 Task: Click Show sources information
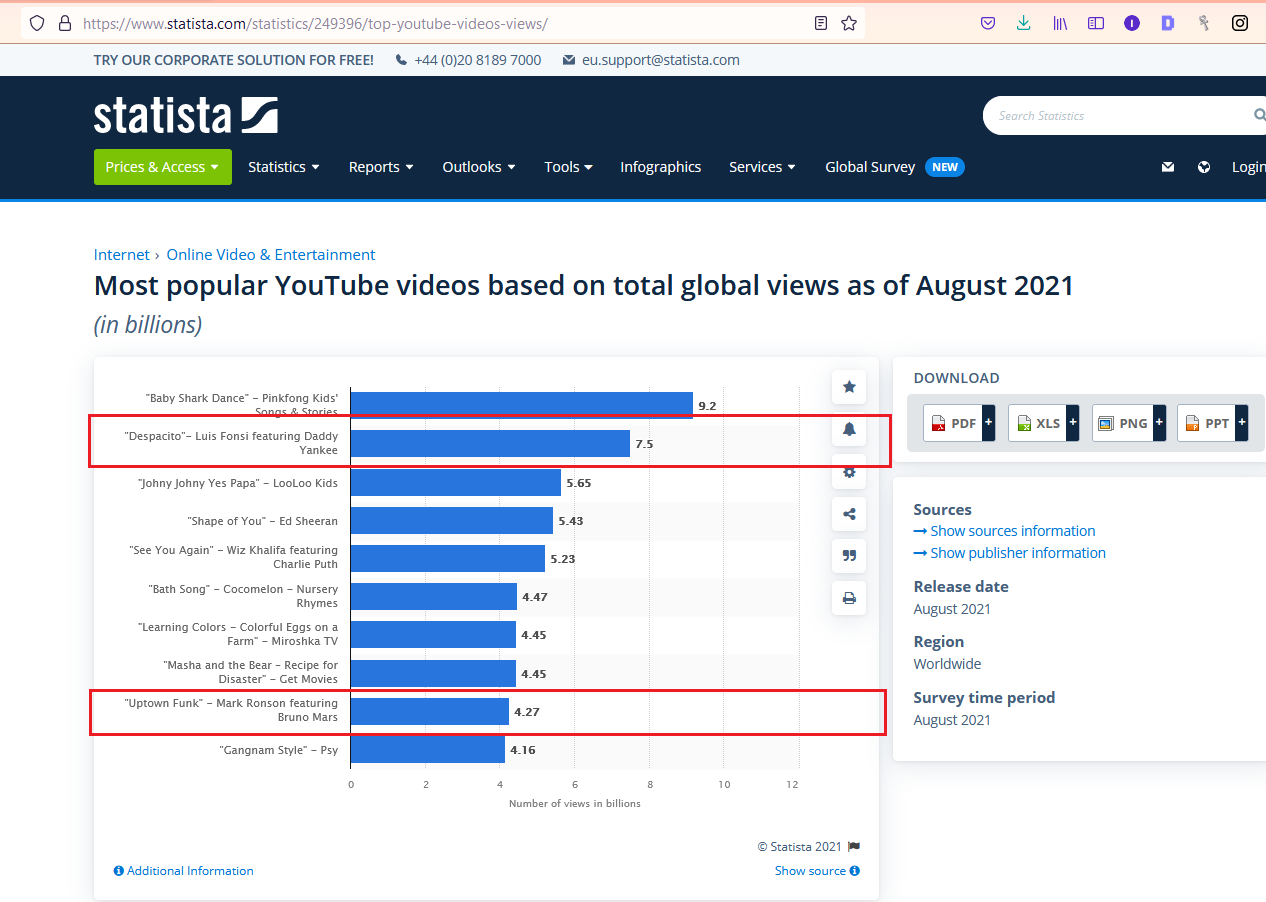click(x=1004, y=531)
